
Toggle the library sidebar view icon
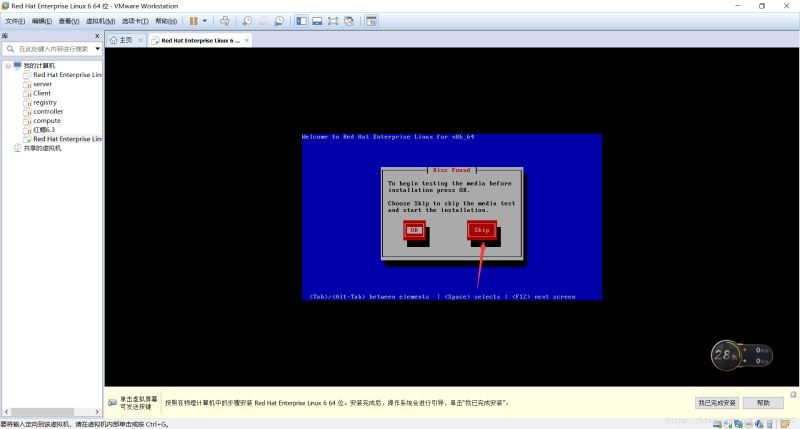pos(302,21)
